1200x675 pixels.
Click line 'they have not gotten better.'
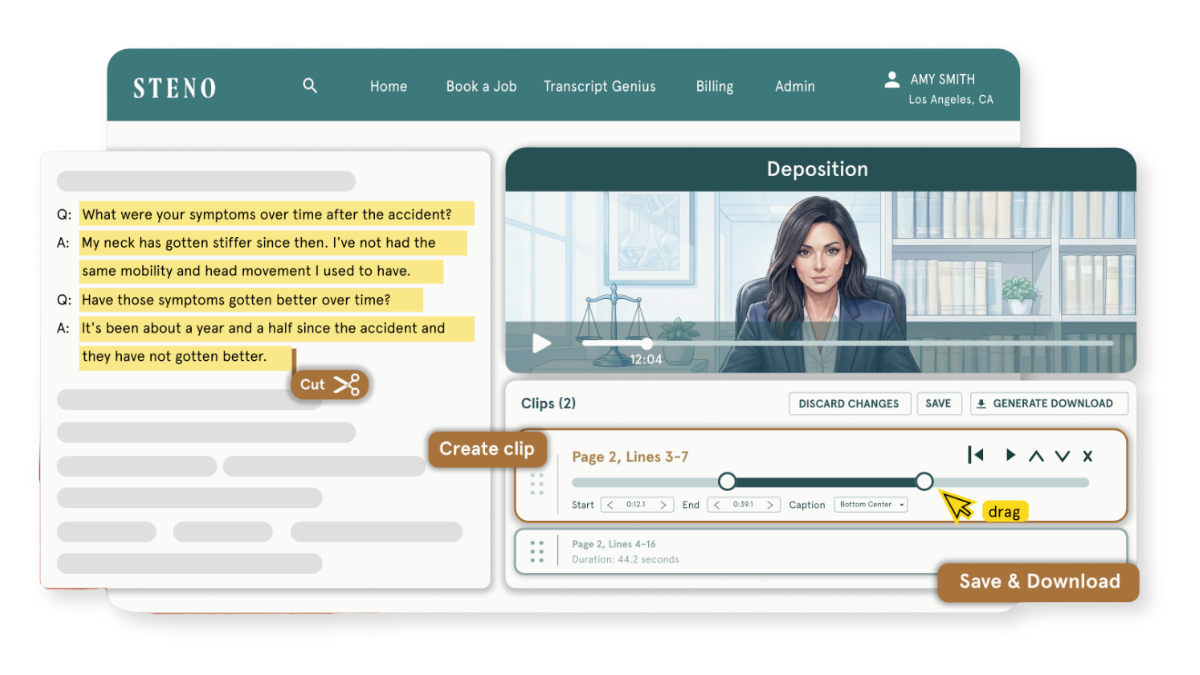point(175,357)
